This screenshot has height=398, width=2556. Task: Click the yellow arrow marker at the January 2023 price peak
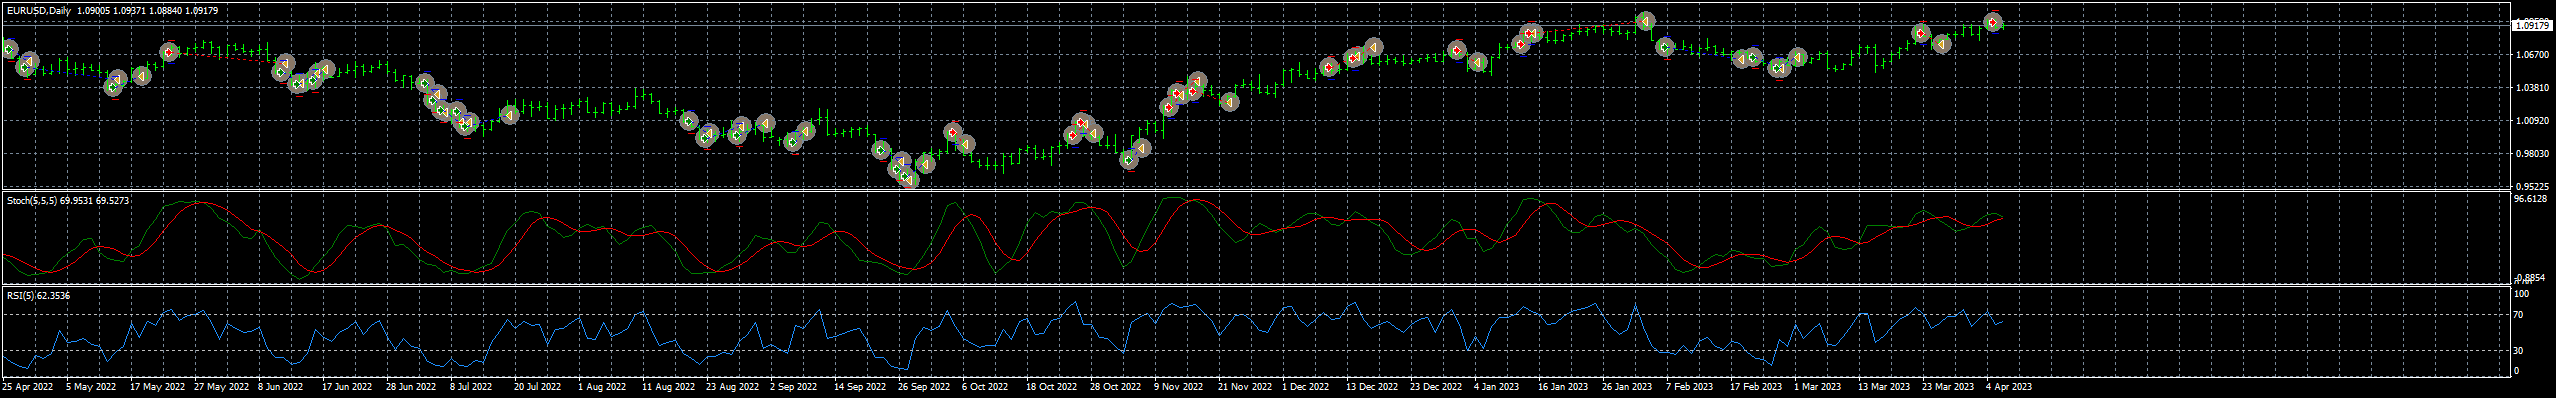(x=1645, y=21)
